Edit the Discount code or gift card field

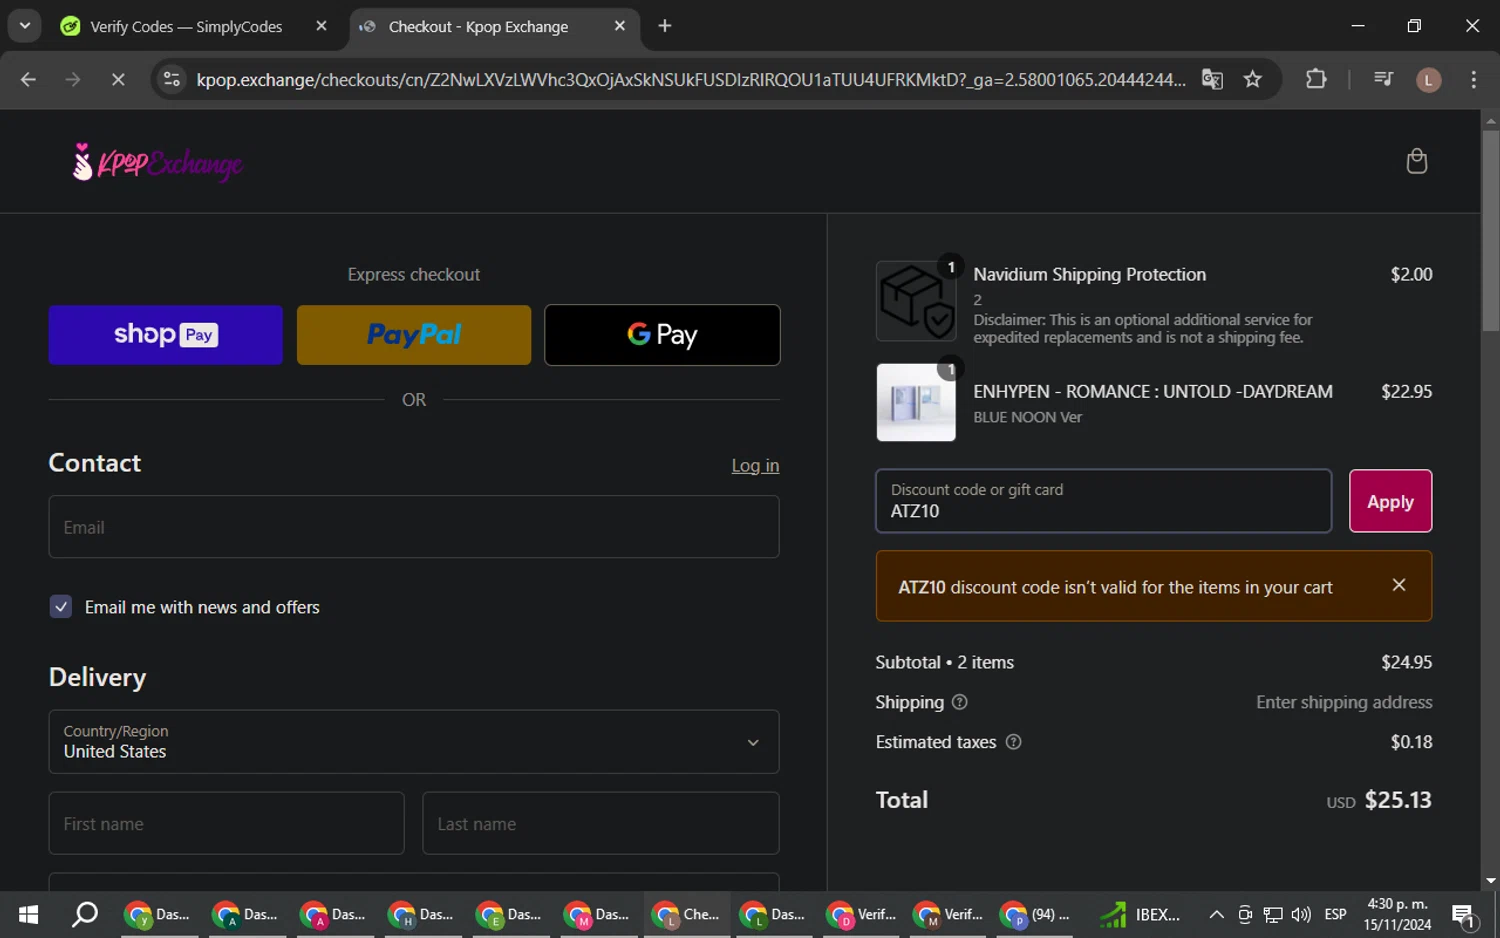tap(1104, 501)
